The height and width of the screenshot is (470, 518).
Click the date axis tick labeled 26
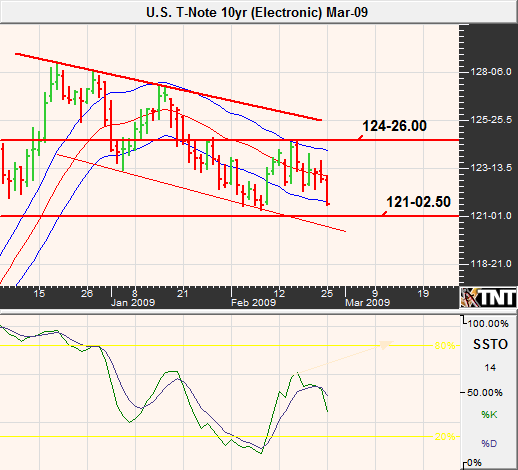(x=87, y=293)
